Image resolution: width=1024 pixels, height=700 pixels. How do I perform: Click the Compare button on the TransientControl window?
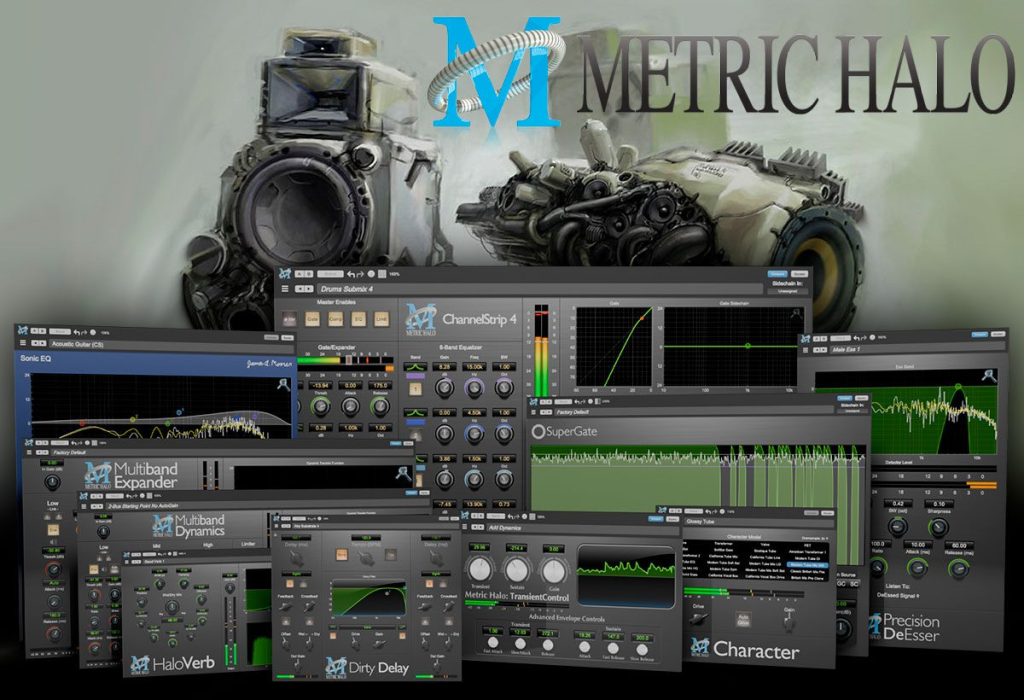[x=655, y=519]
